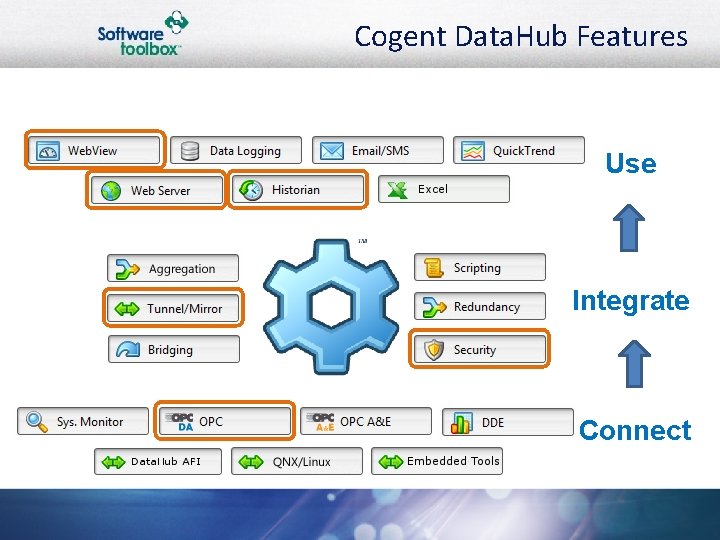The image size is (720, 540).
Task: Choose the Security button
Action: pos(480,349)
